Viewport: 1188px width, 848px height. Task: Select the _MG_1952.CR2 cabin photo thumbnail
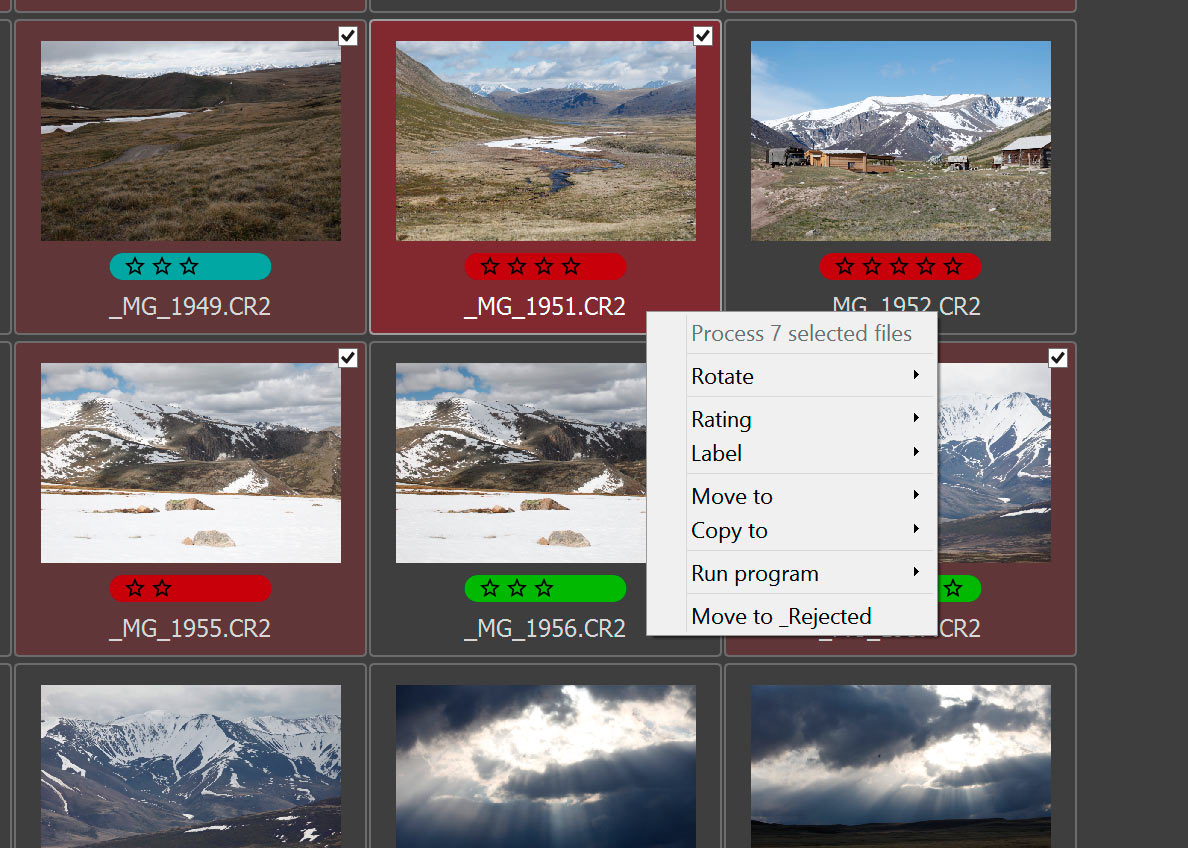(900, 140)
